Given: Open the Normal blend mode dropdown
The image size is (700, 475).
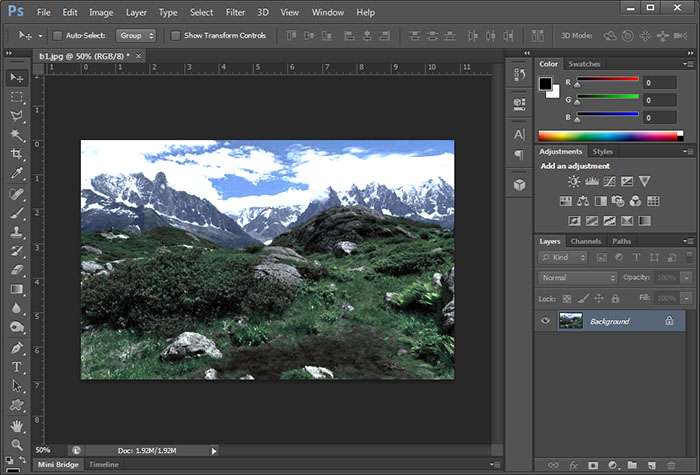Looking at the screenshot, I should pos(578,277).
